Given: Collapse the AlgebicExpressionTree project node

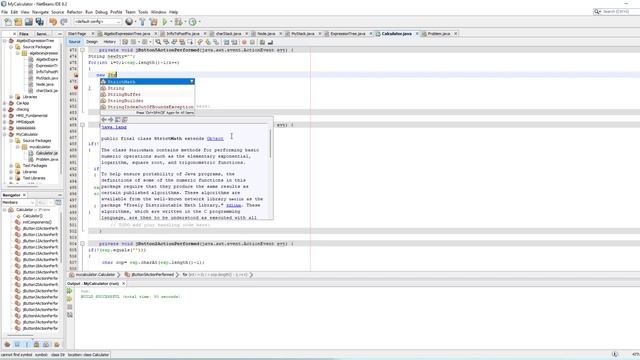Looking at the screenshot, I should 5,40.
